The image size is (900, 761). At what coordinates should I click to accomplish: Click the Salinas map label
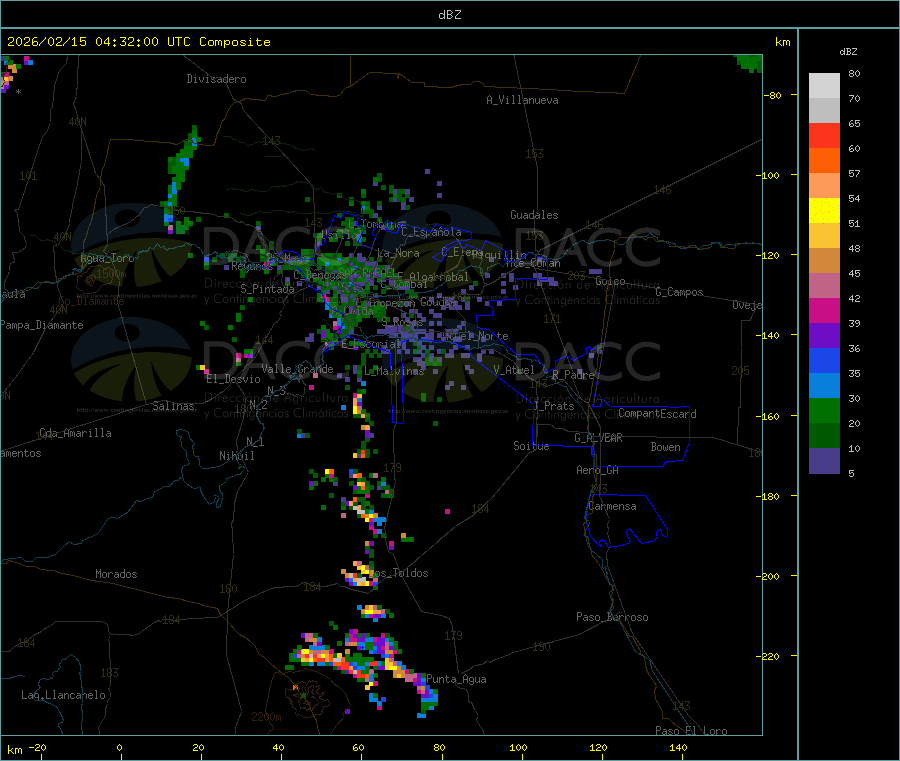(x=173, y=406)
